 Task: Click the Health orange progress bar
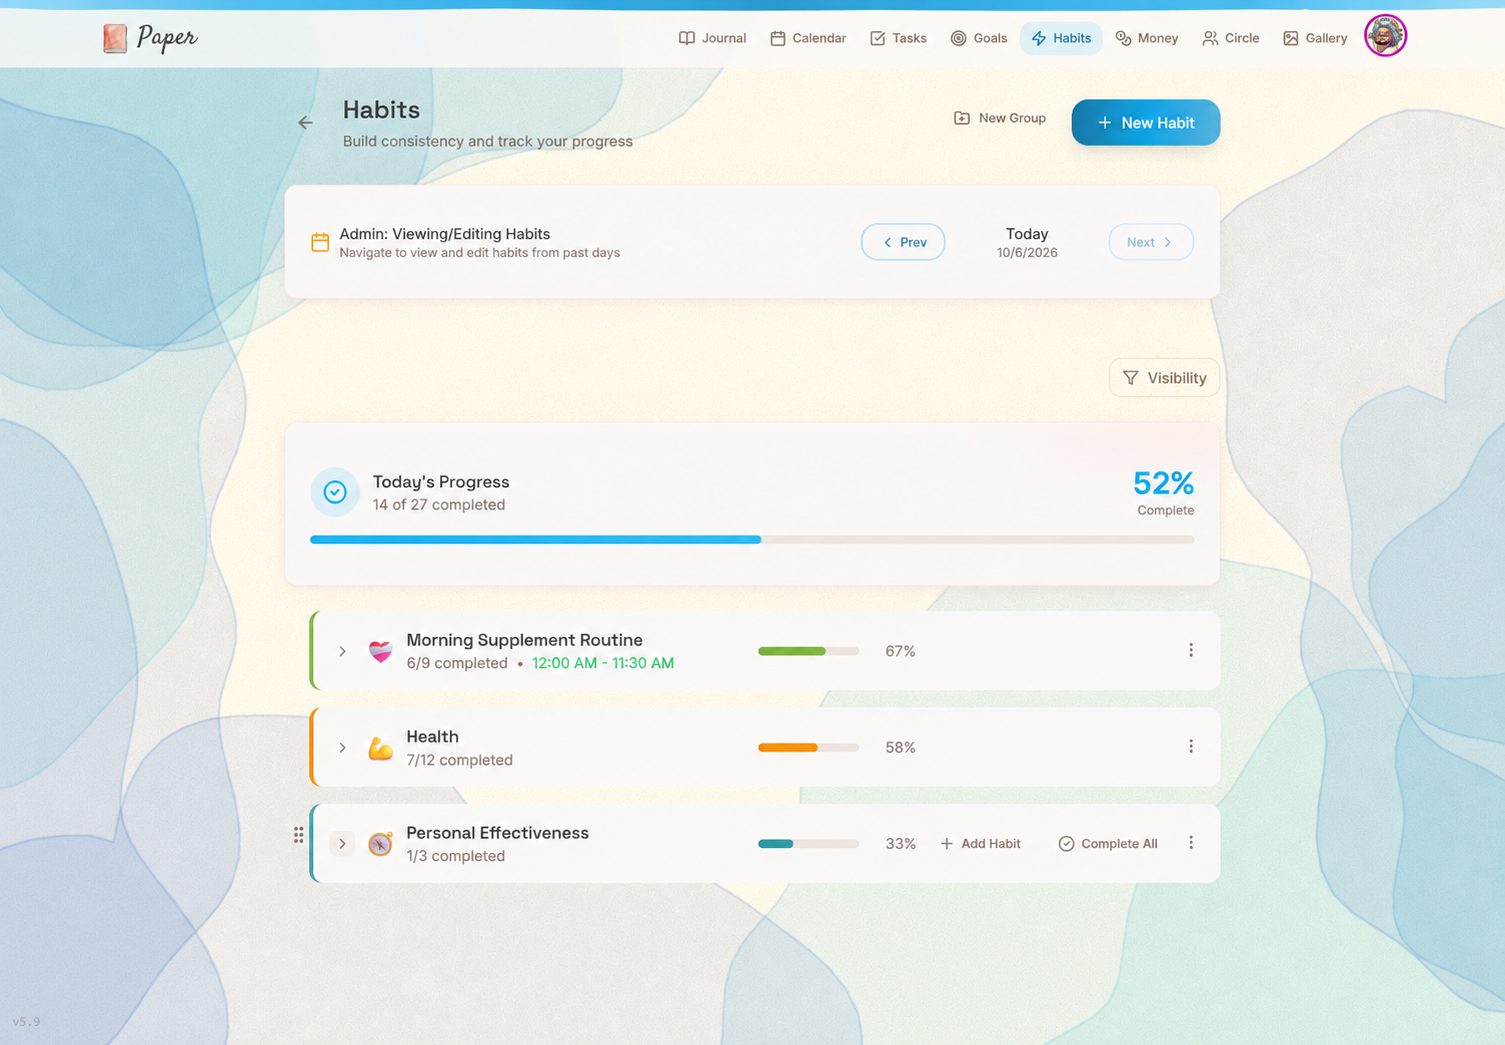[x=808, y=748]
